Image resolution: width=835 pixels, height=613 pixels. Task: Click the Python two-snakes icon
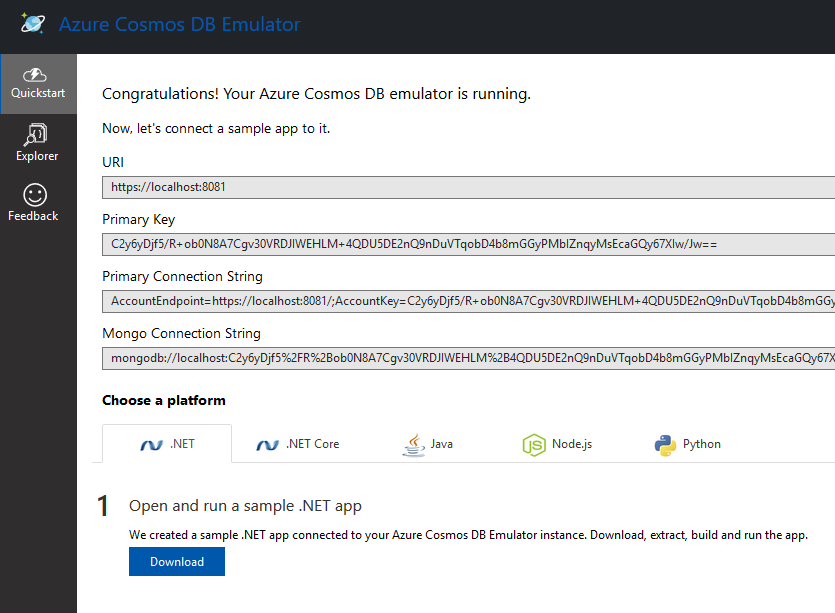[663, 443]
